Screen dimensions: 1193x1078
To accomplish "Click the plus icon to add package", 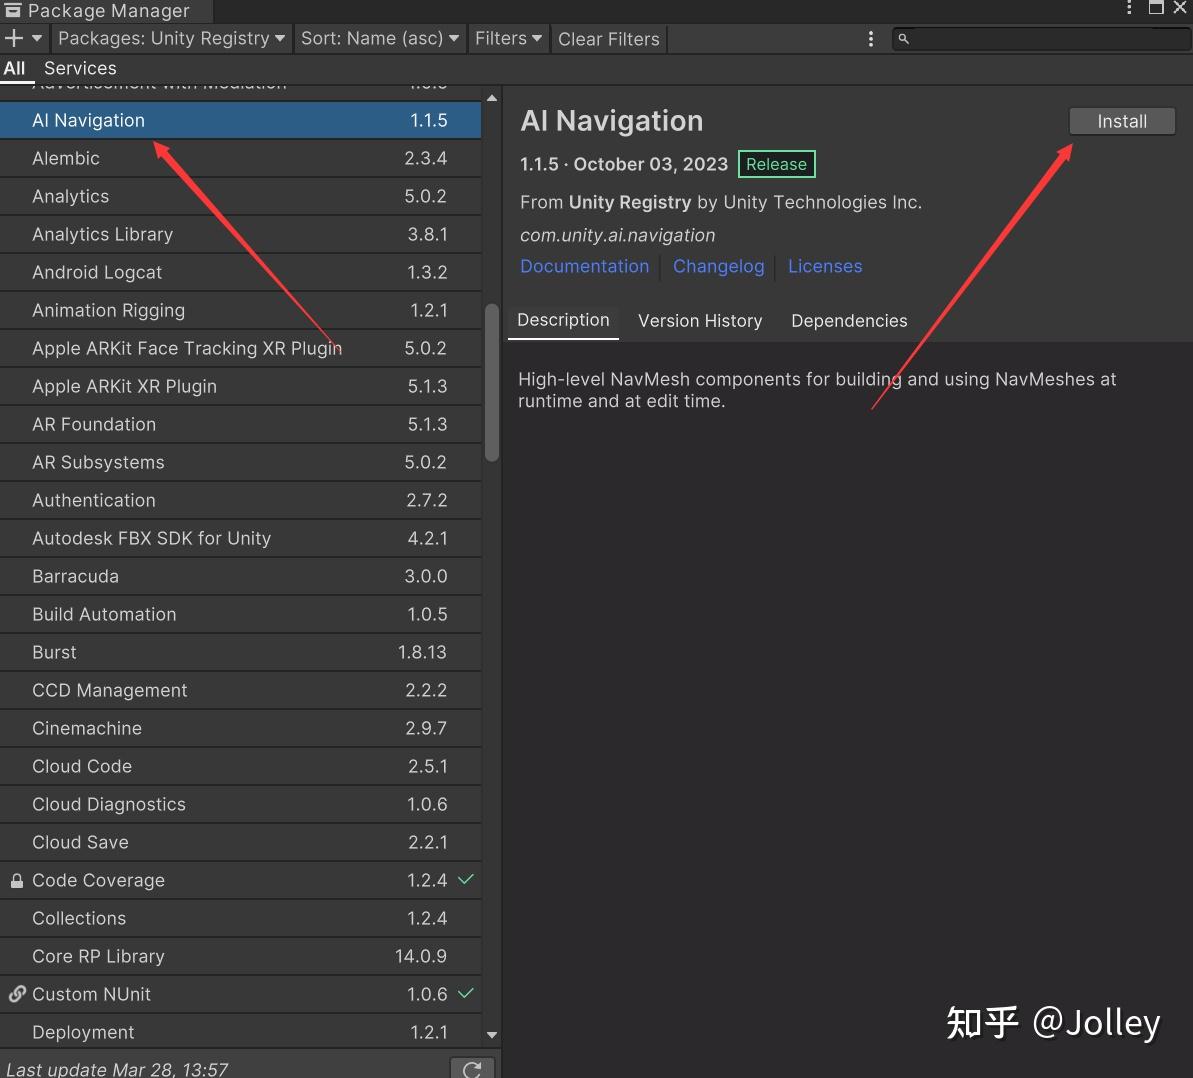I will tap(14, 38).
